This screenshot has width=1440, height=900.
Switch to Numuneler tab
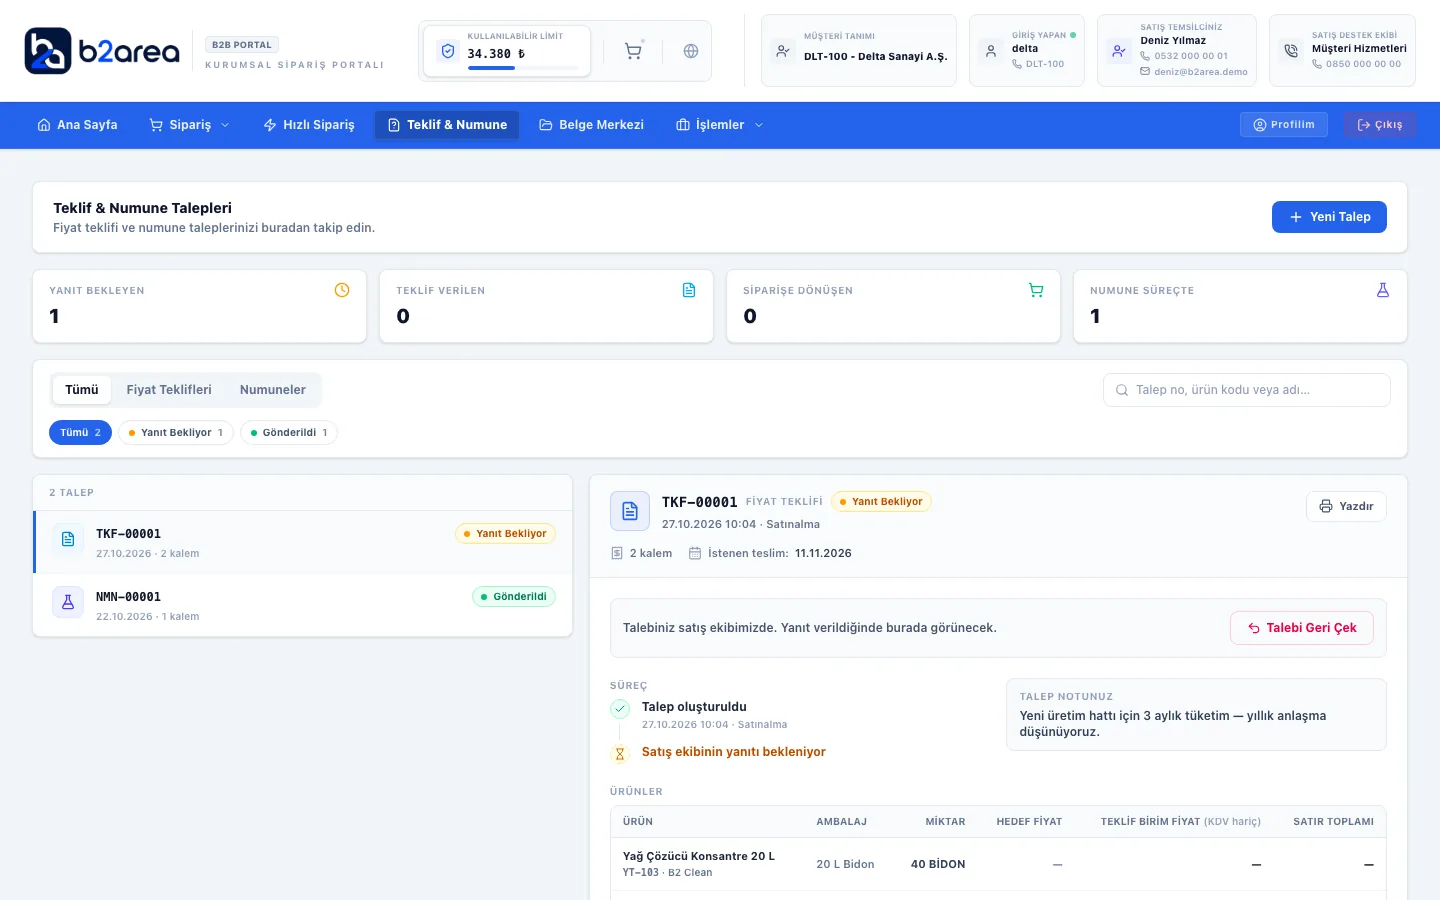273,390
